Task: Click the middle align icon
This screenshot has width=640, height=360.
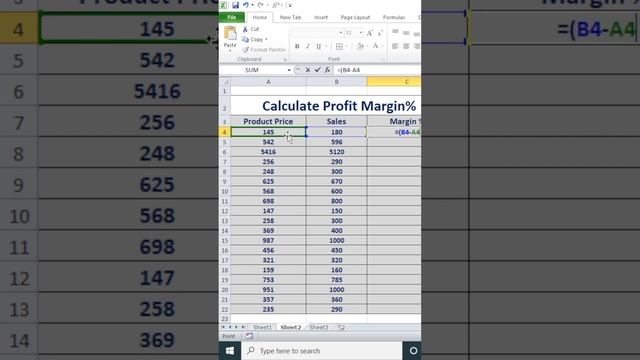Action: [x=406, y=32]
